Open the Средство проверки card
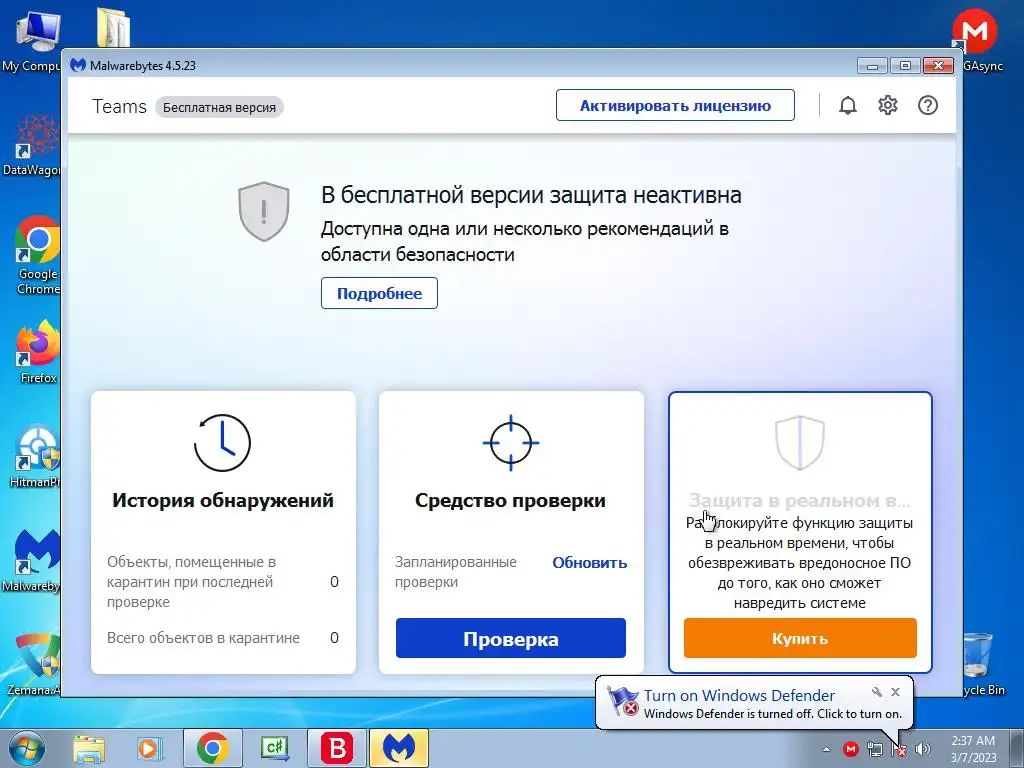 pos(511,532)
